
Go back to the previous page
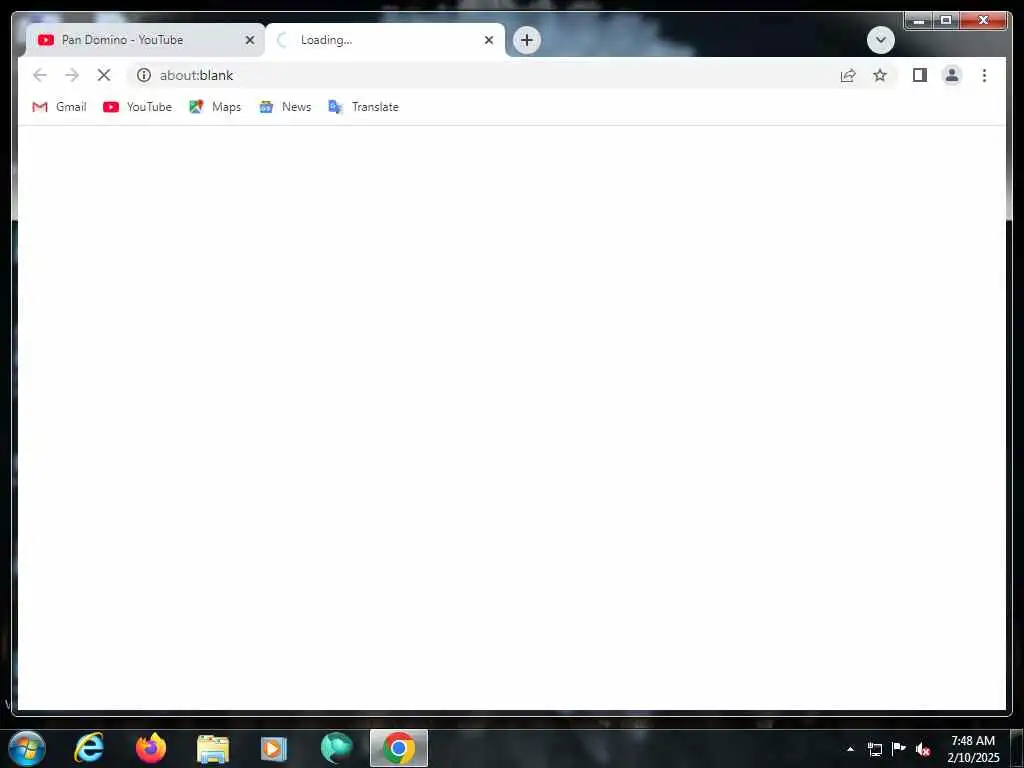tap(40, 75)
